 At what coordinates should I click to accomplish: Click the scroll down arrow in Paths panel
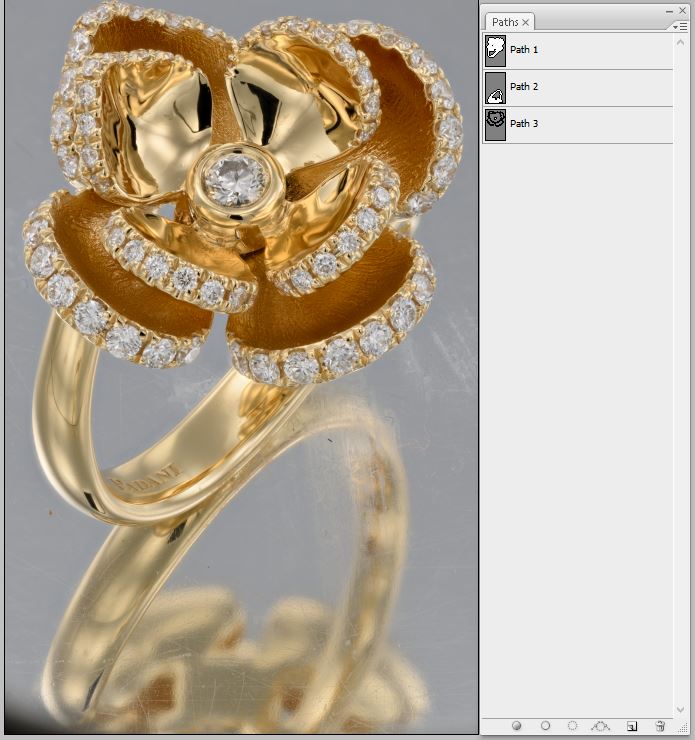pos(680,709)
